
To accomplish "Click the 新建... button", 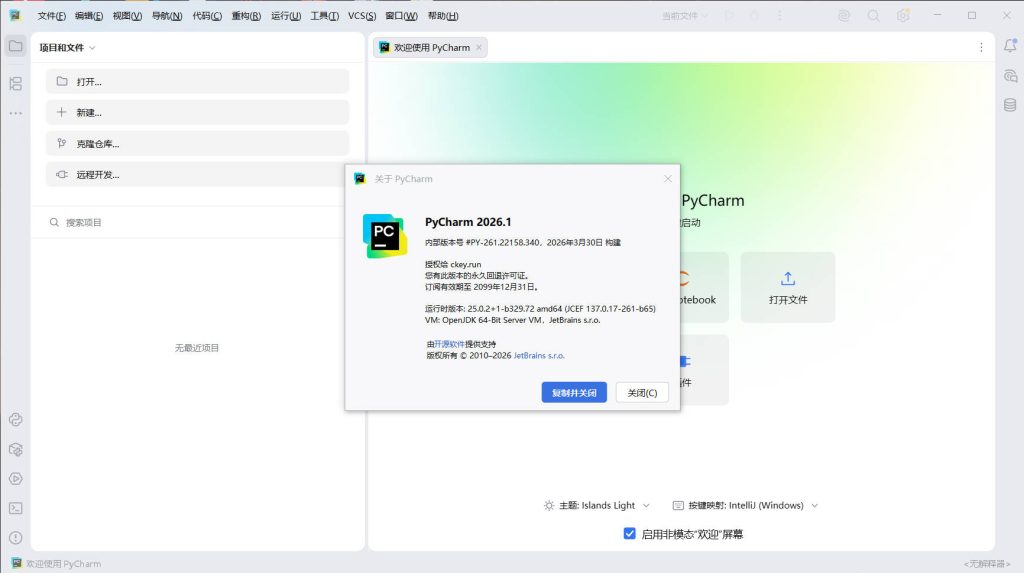I will (197, 112).
